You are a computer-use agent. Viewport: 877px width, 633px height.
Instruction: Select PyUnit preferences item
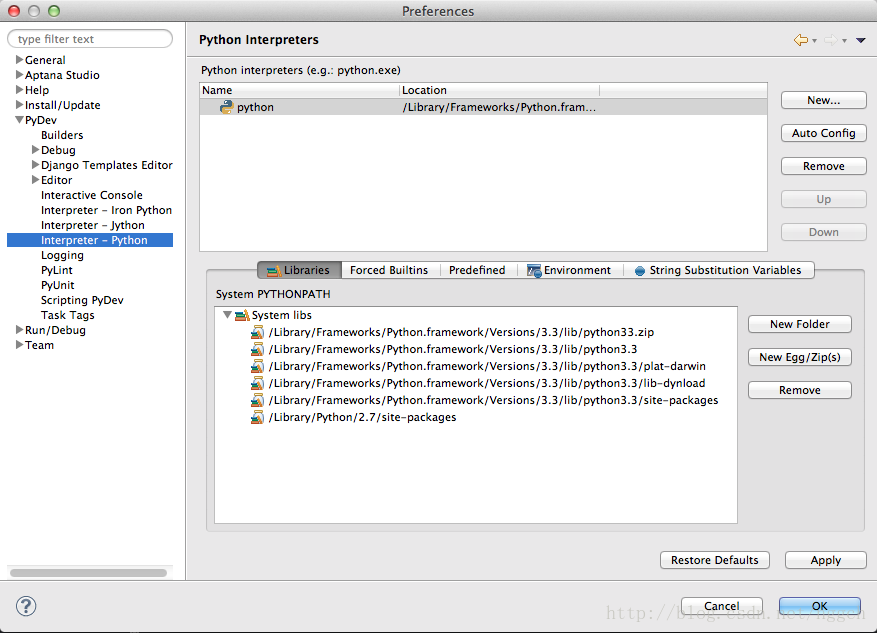pos(58,285)
